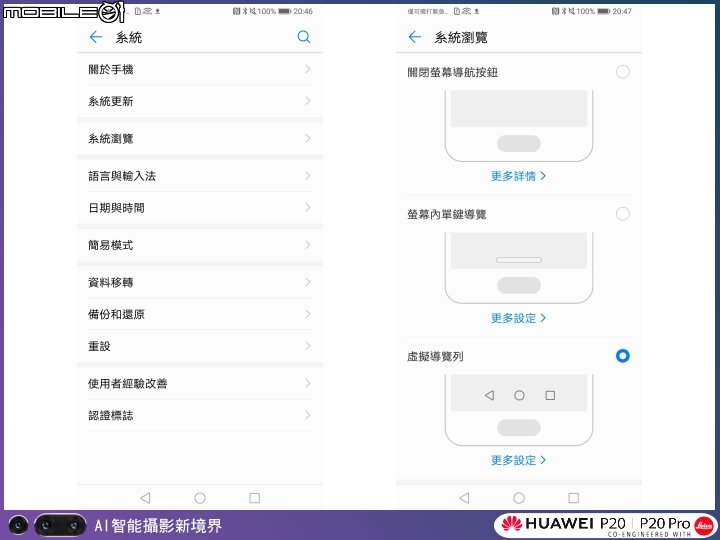This screenshot has width=720, height=540.
Task: Click 虛擬導覽列 preview illustration
Action: [519, 410]
